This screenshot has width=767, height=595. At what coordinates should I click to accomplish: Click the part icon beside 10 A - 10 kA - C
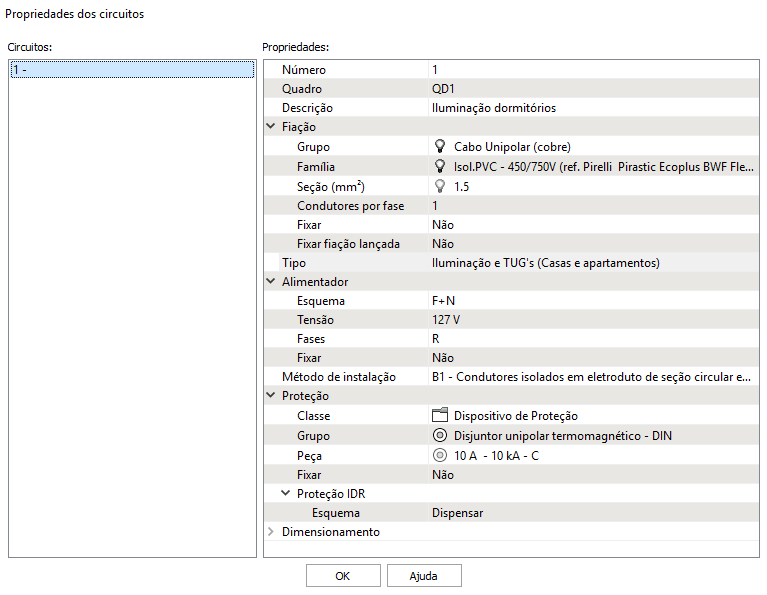439,456
